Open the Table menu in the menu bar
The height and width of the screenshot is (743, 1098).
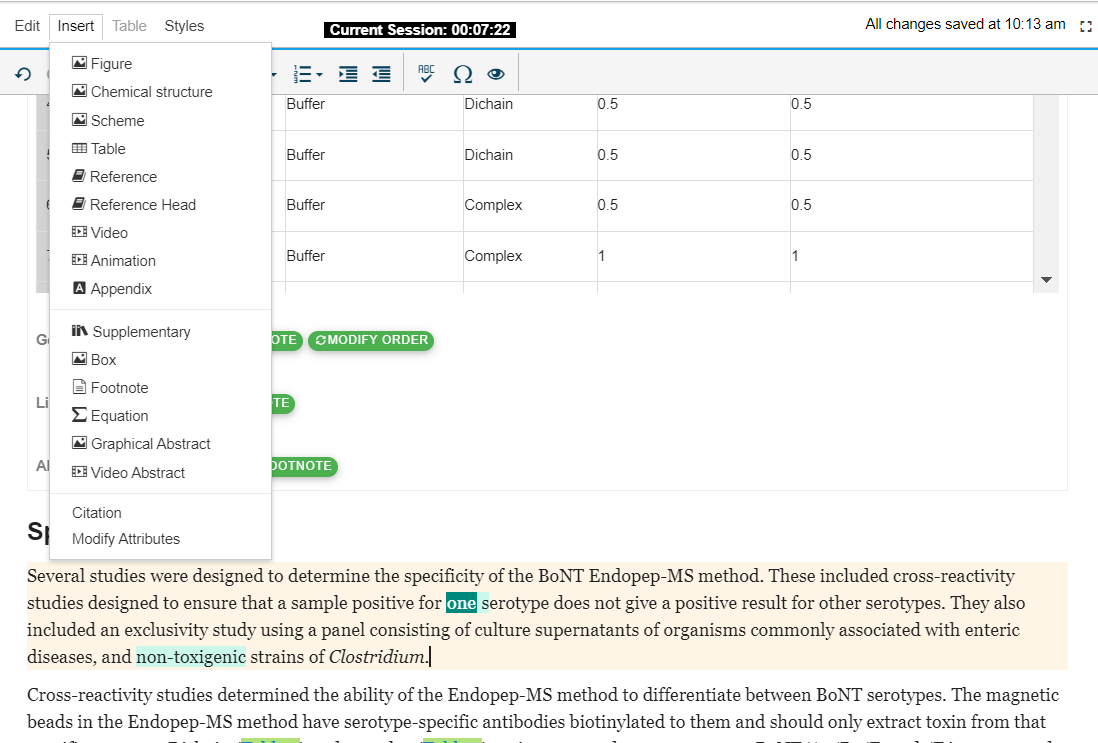pos(129,26)
